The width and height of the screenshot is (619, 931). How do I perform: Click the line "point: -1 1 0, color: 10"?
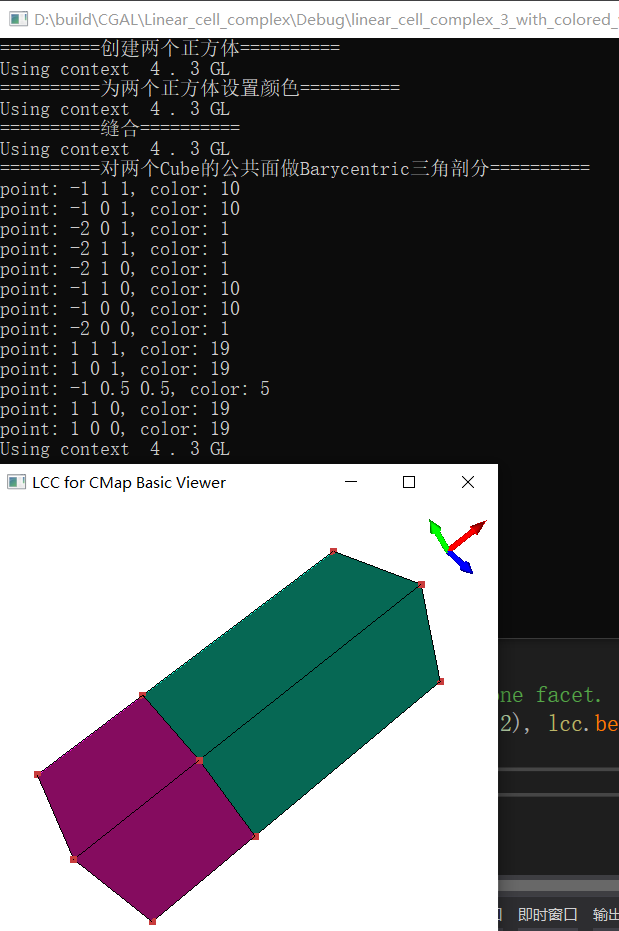(120, 289)
